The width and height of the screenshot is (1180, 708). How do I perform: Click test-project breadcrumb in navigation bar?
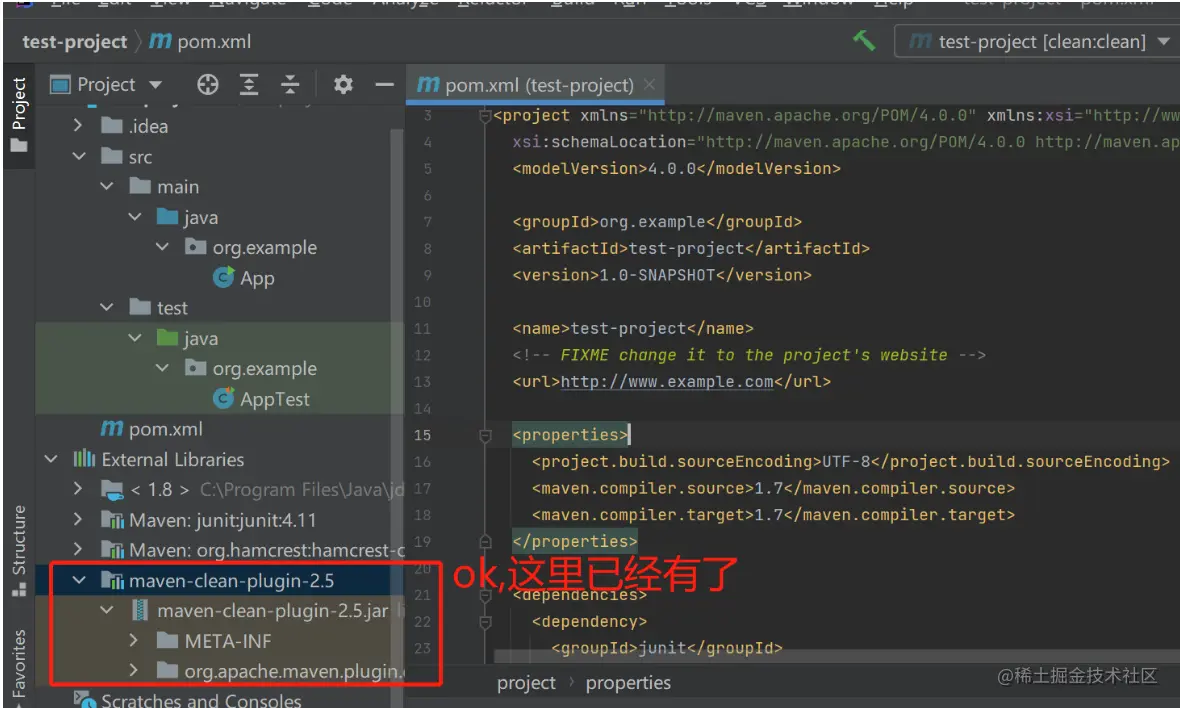(x=75, y=41)
